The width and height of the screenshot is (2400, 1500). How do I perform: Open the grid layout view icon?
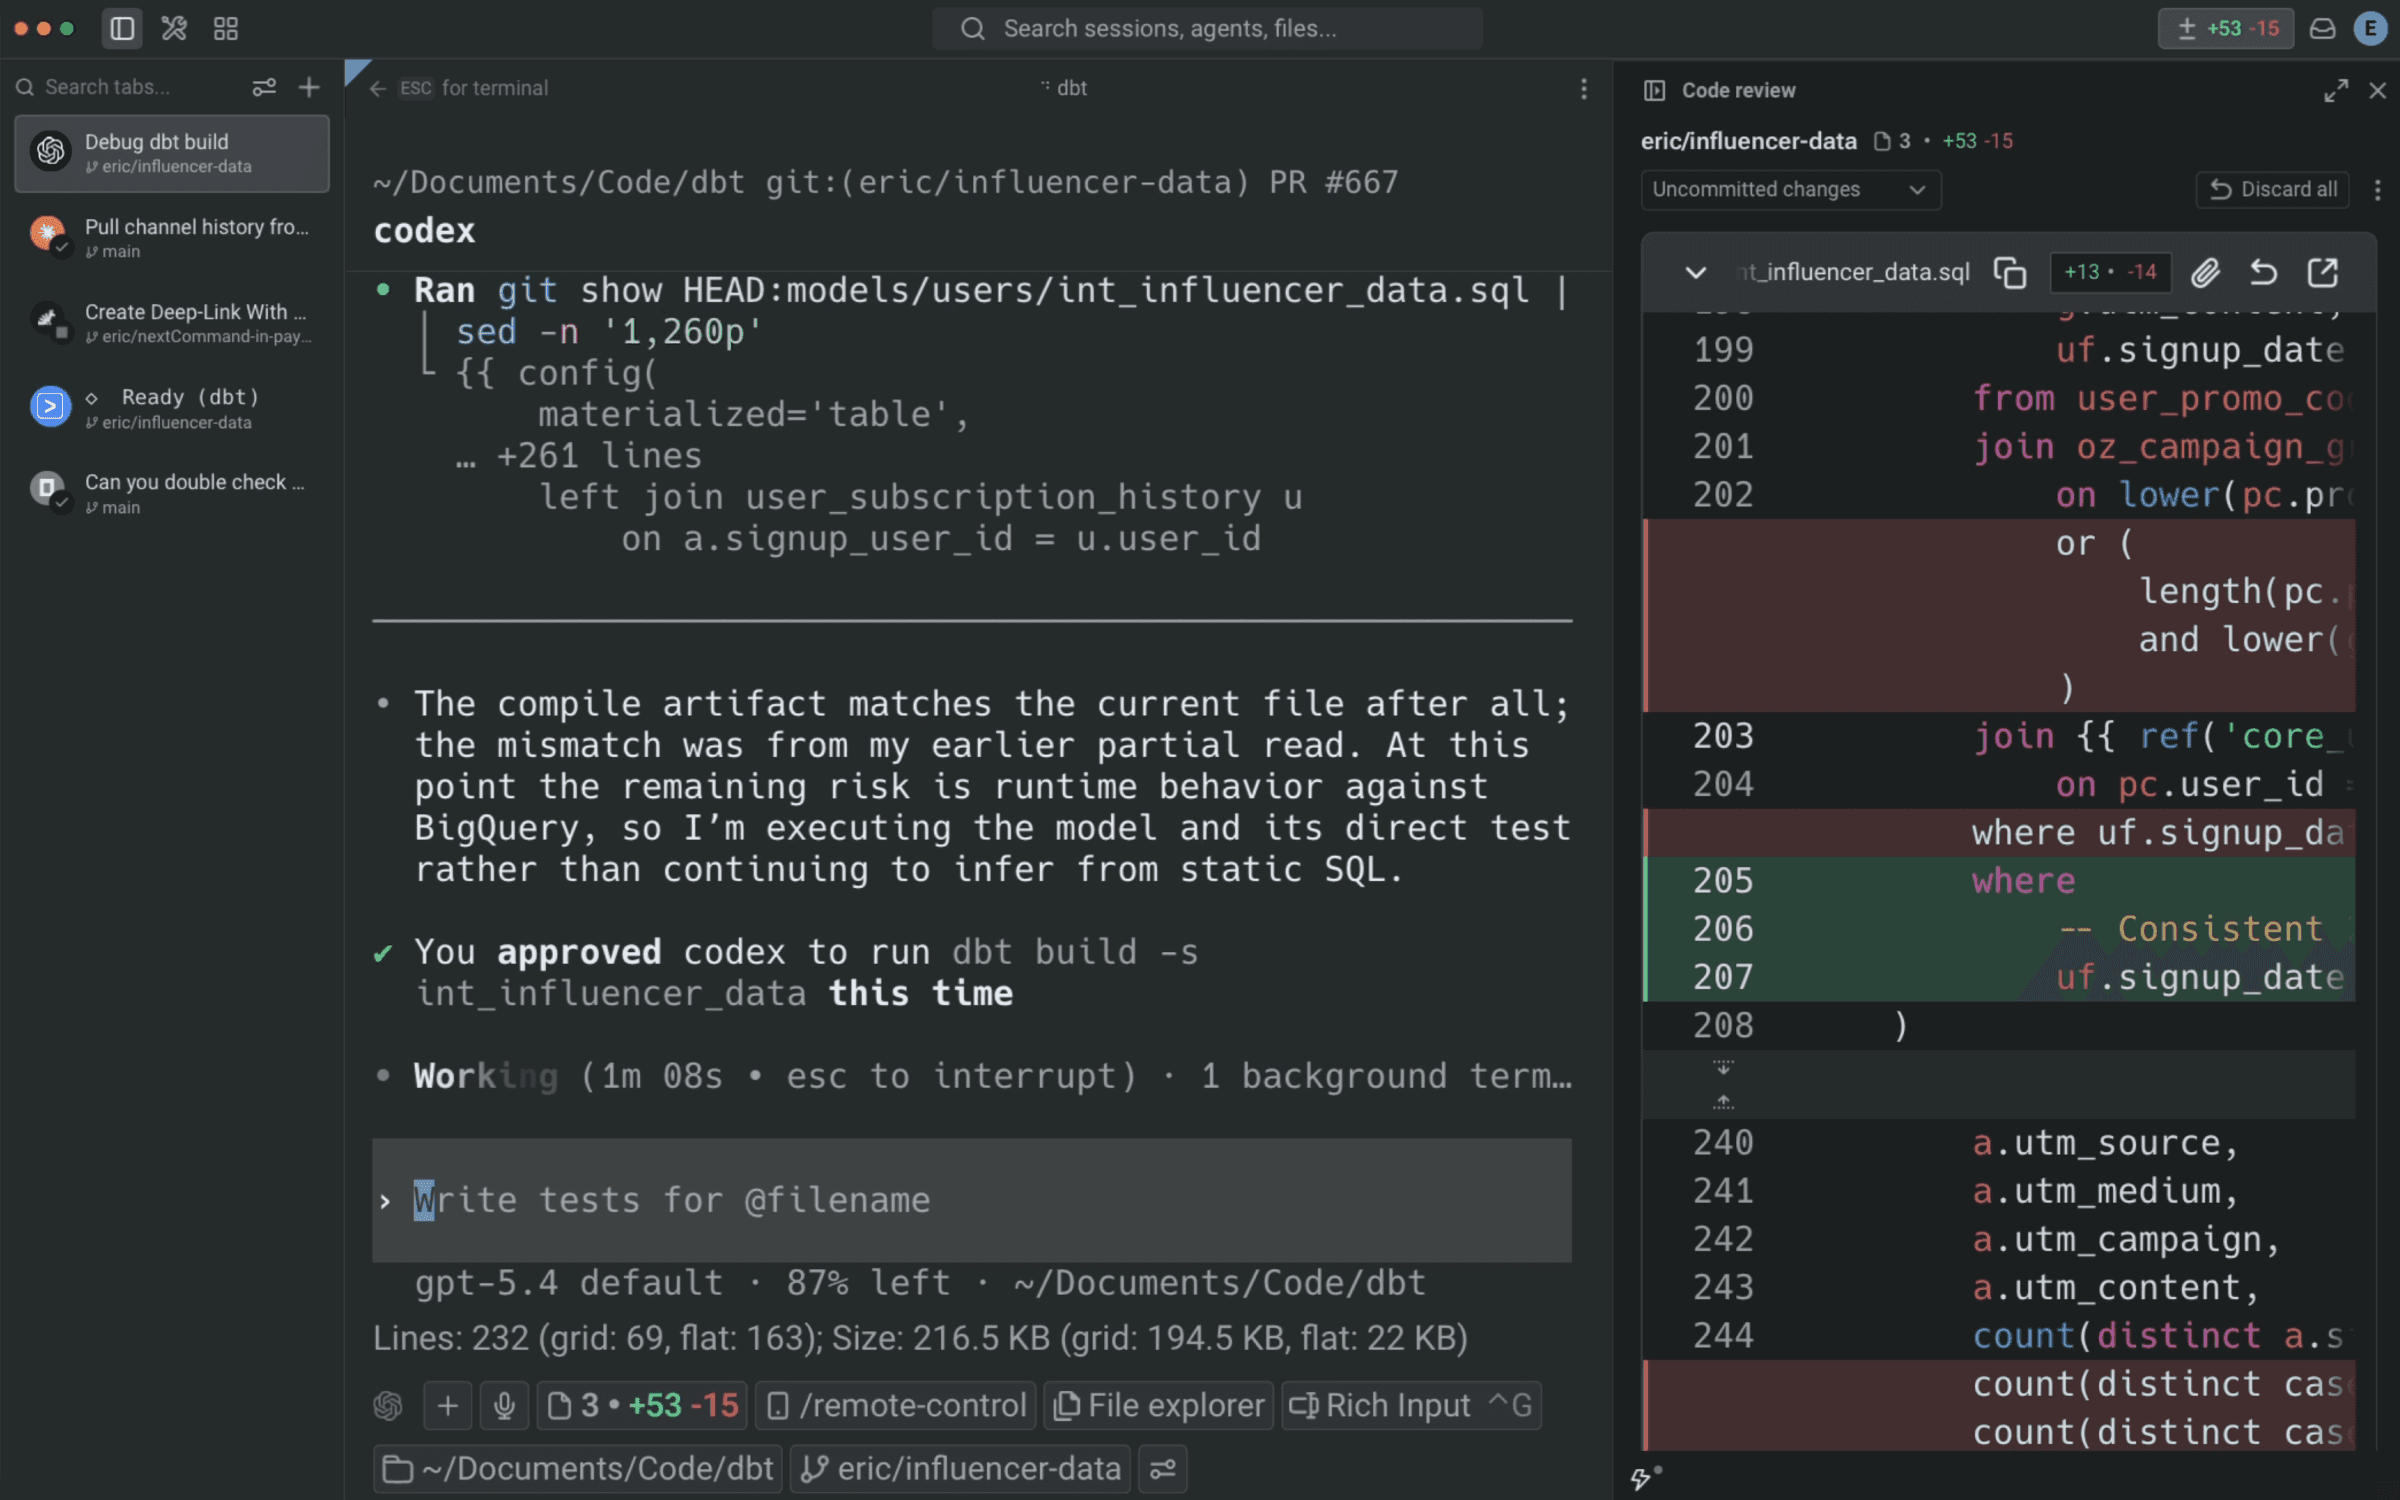(x=226, y=28)
